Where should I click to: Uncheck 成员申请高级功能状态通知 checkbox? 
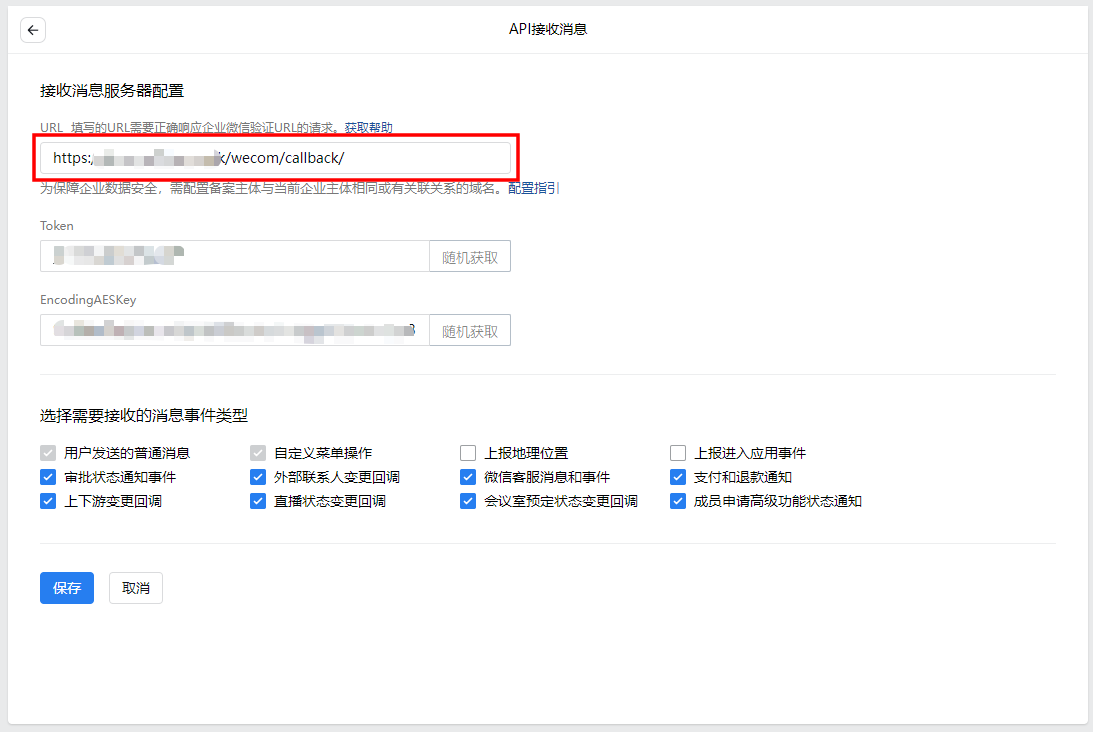pos(678,501)
